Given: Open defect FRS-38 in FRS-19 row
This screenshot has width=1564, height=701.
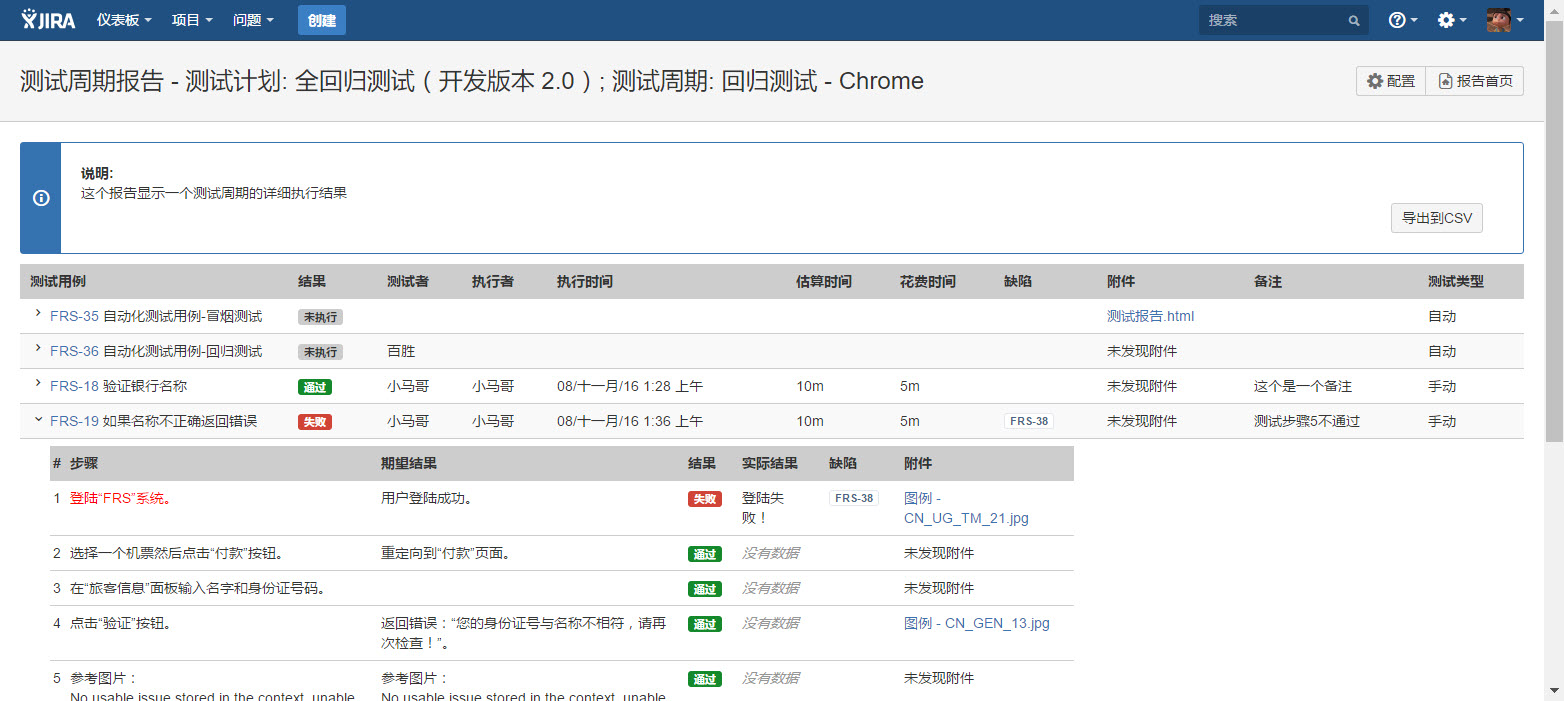Looking at the screenshot, I should [x=1029, y=421].
